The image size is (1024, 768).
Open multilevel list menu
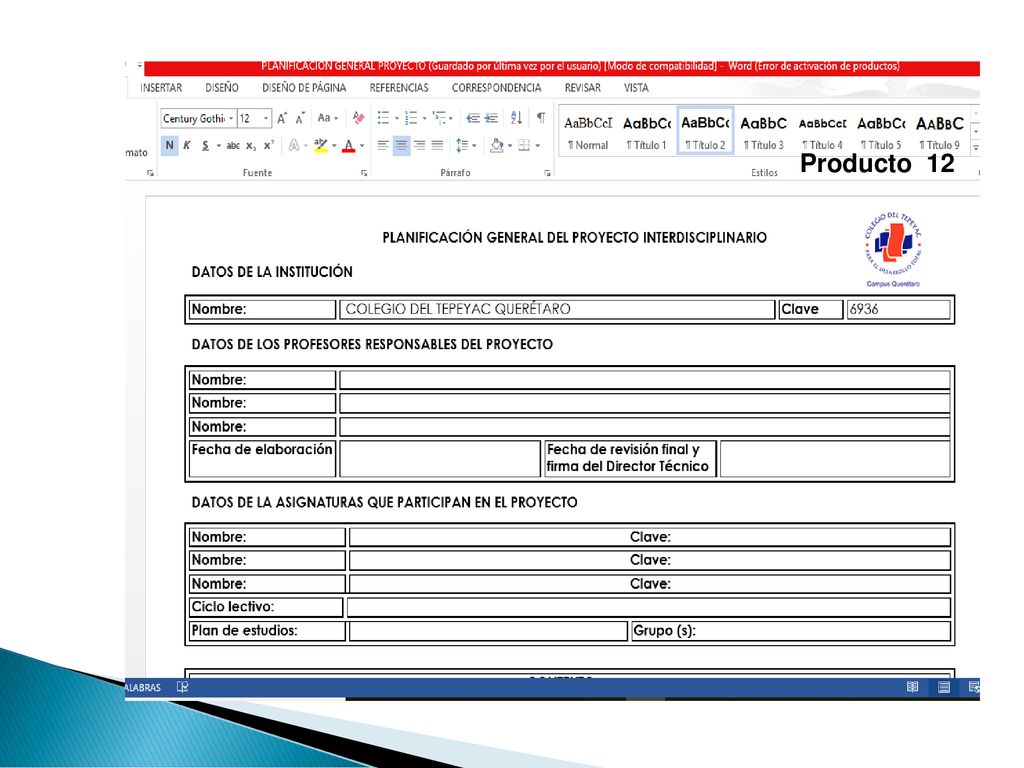pyautogui.click(x=442, y=118)
